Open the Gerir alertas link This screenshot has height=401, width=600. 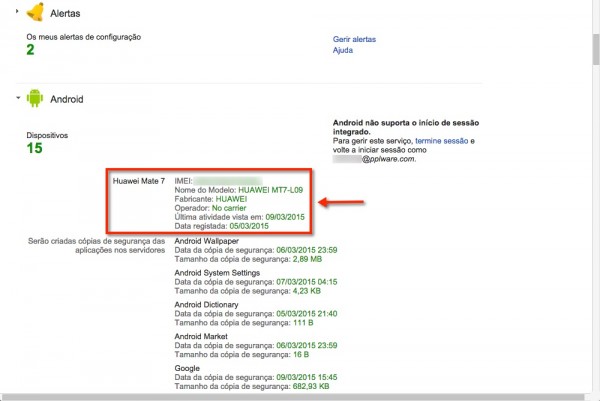point(354,39)
